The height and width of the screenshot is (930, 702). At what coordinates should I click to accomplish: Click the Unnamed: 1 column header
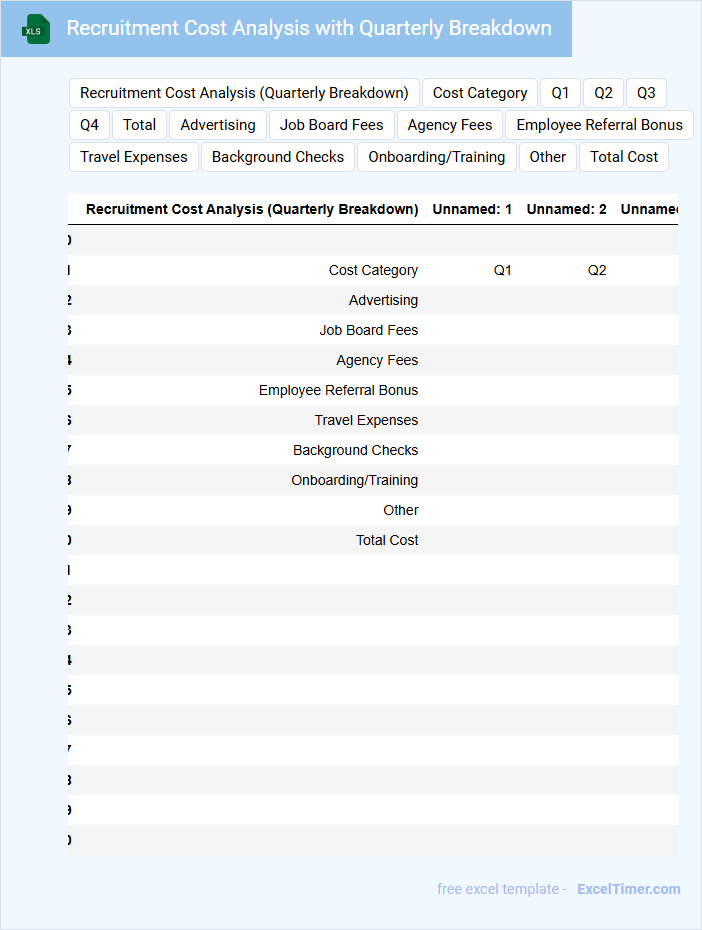(472, 209)
